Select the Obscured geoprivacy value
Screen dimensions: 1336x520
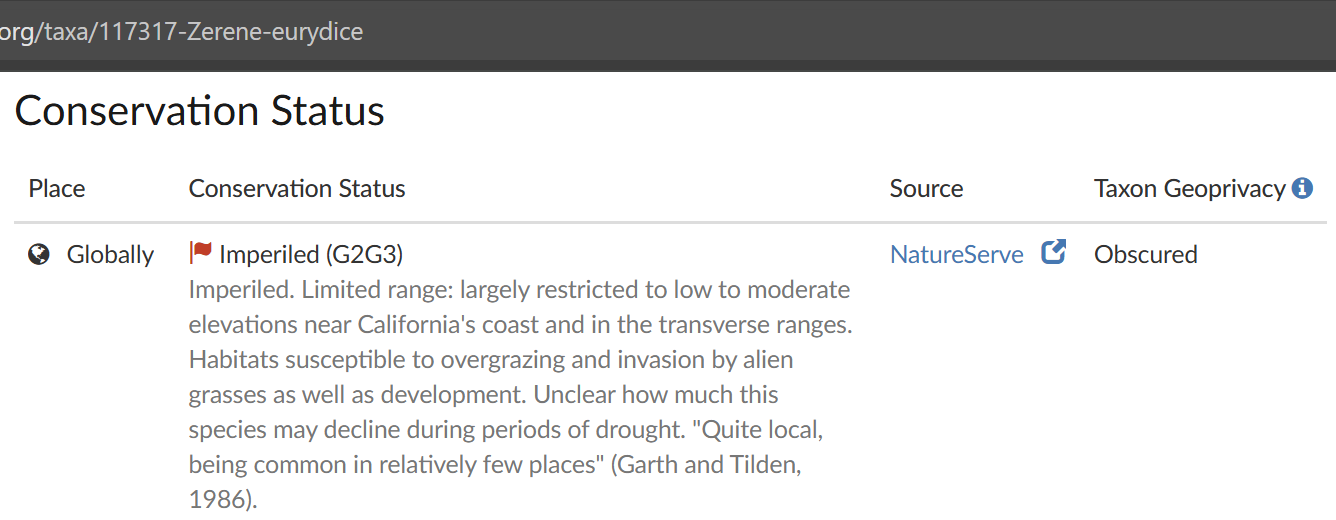click(x=1145, y=255)
